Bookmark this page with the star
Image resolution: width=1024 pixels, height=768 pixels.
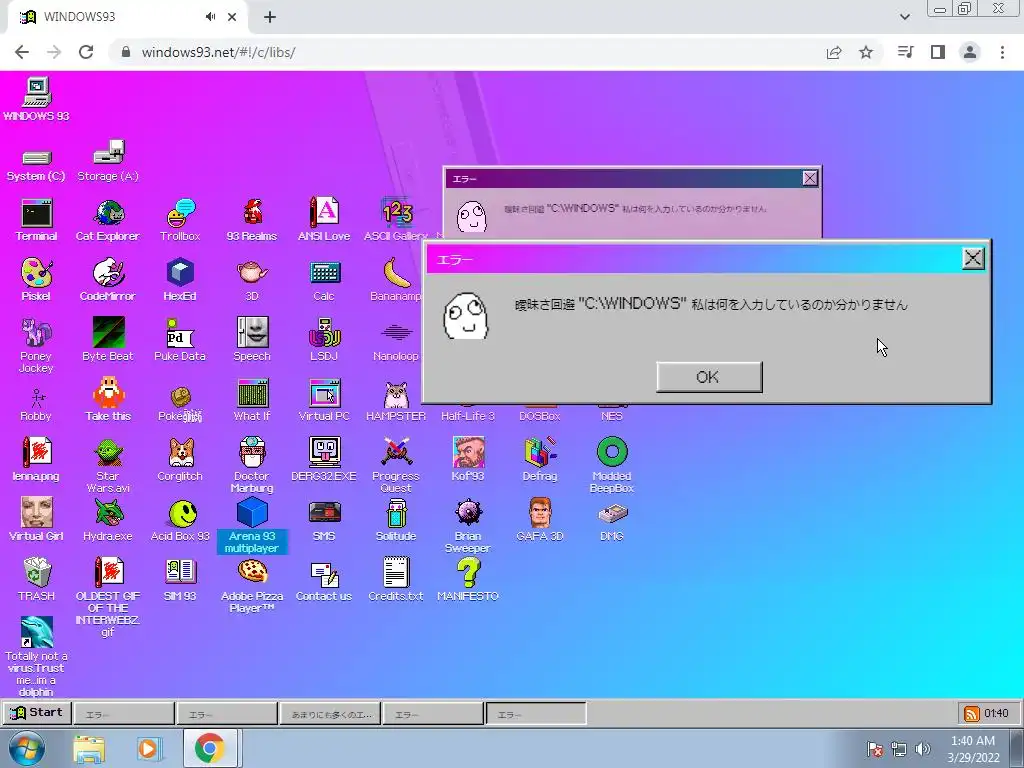coord(866,52)
